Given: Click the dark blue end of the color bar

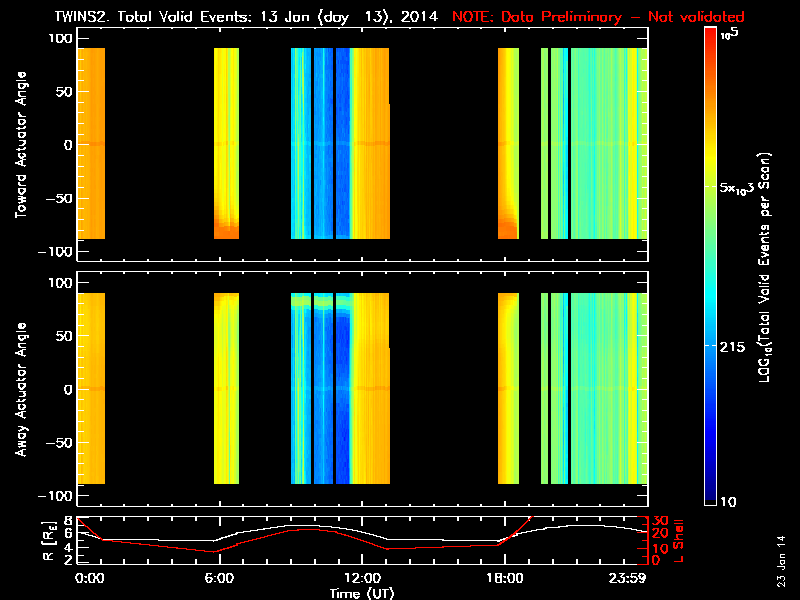Looking at the screenshot, I should tap(711, 490).
